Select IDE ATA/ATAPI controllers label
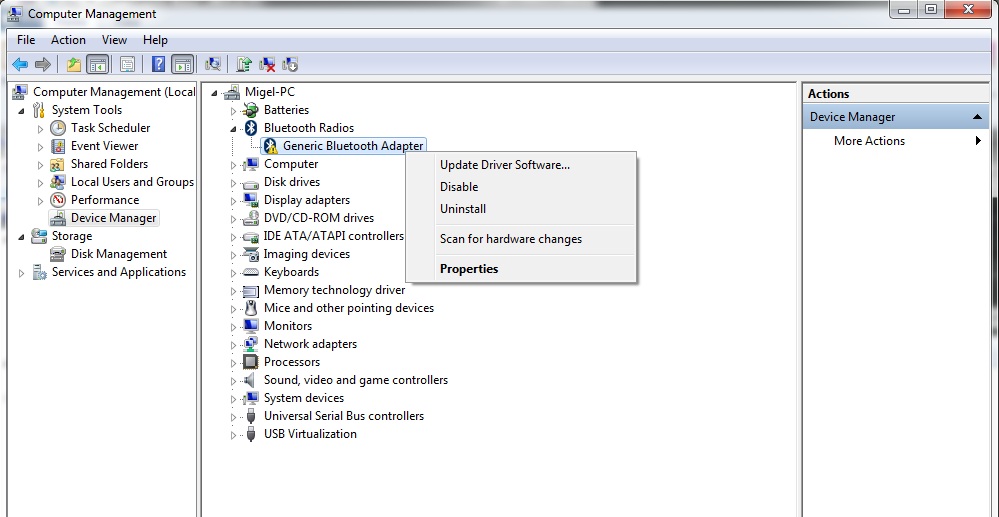The width and height of the screenshot is (999, 517). [334, 236]
